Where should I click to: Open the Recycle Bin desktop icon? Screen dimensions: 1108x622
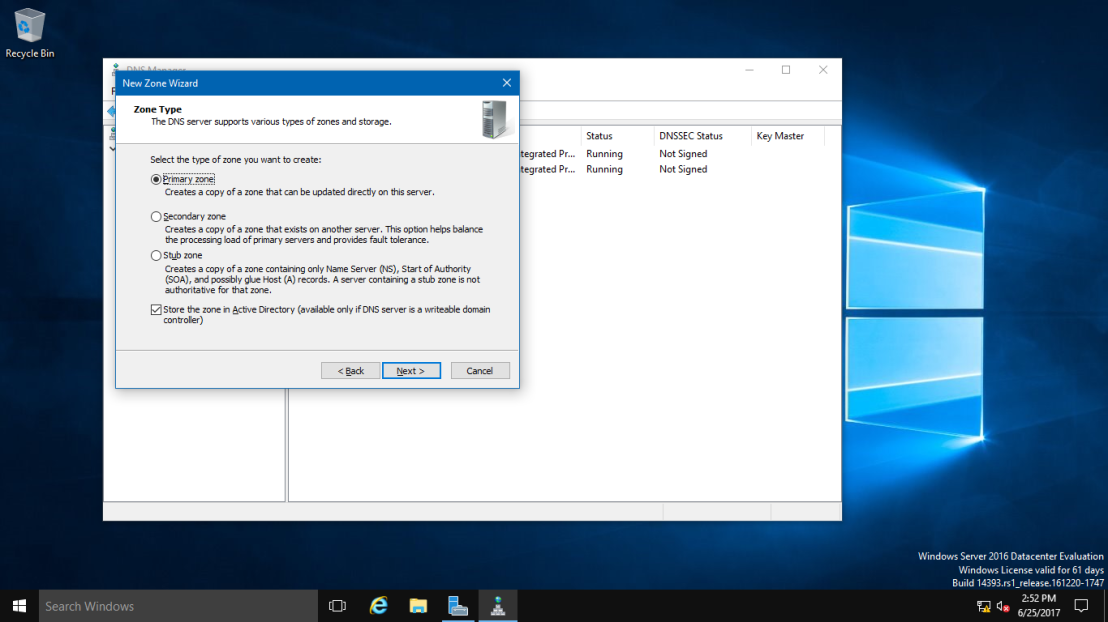[x=30, y=33]
